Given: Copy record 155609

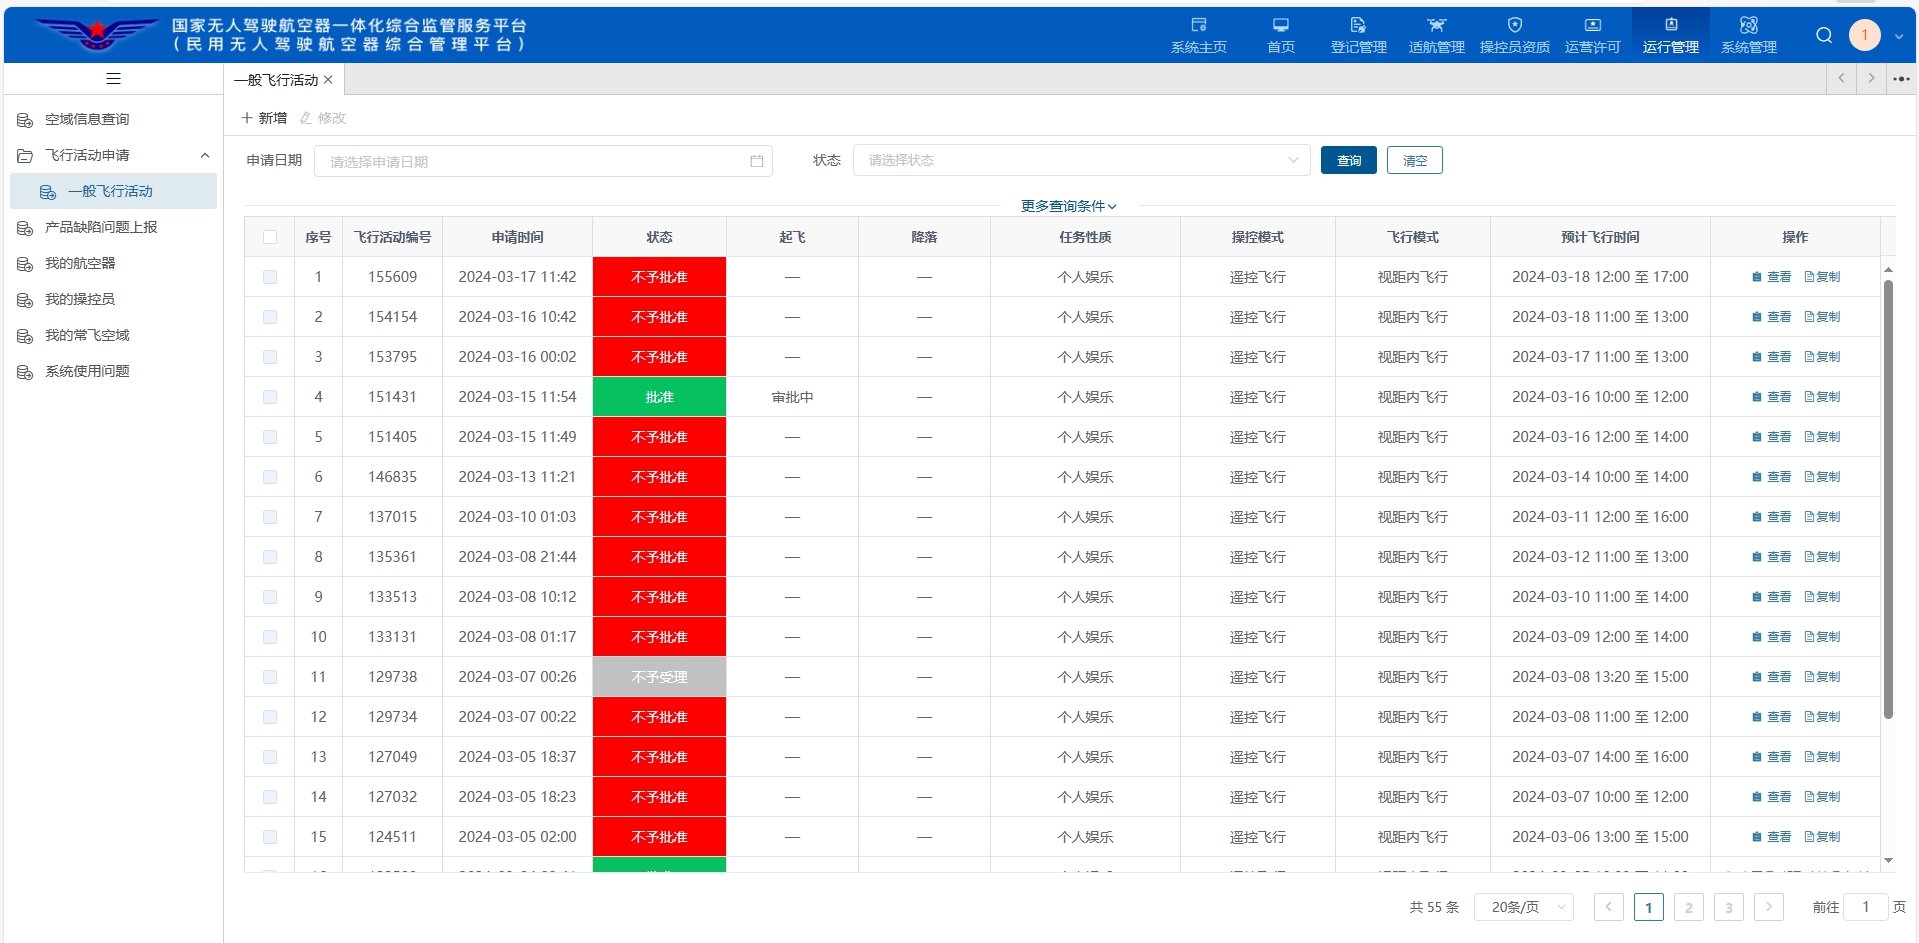Looking at the screenshot, I should (1822, 277).
